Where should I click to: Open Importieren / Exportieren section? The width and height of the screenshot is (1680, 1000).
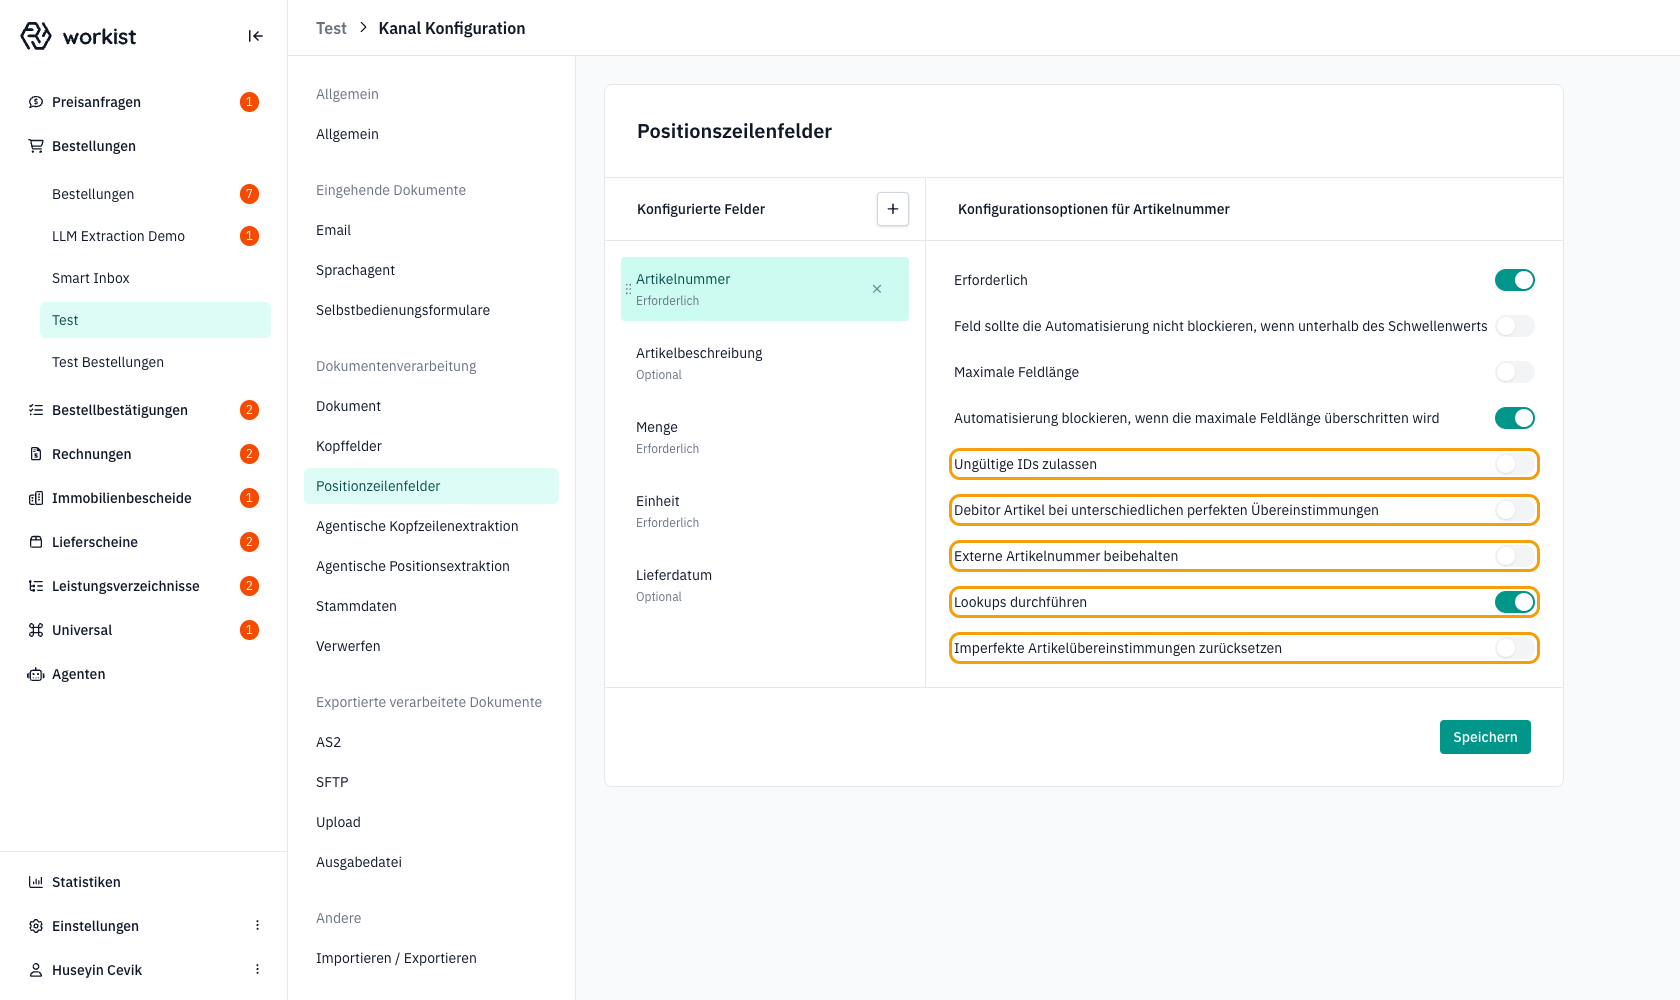point(396,958)
